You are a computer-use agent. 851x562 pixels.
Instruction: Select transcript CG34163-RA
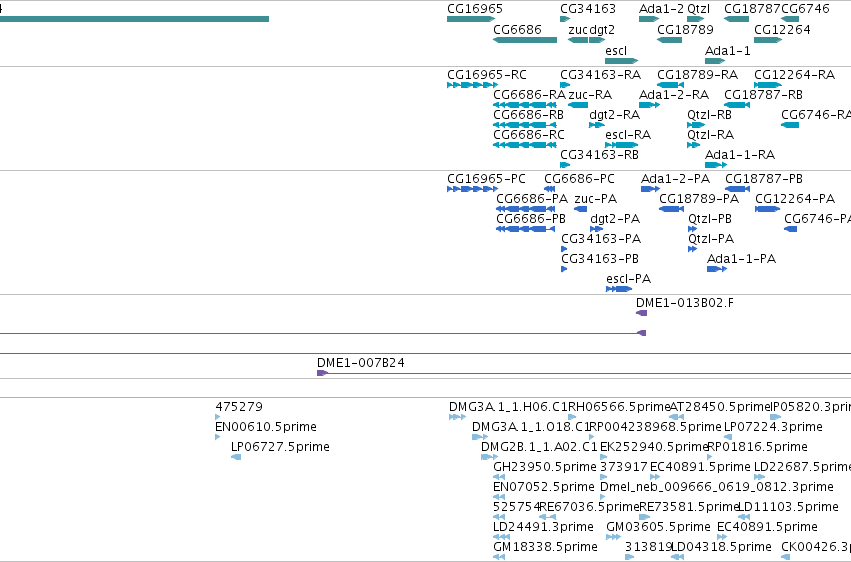[600, 74]
